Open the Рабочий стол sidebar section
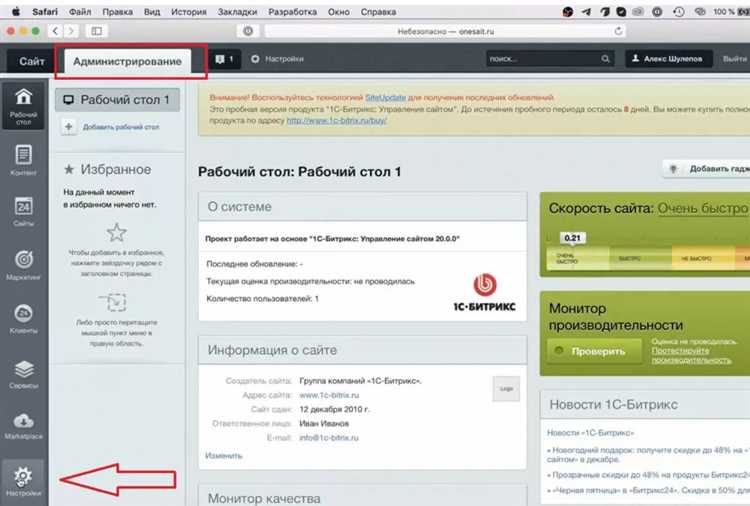The width and height of the screenshot is (750, 506). 23,106
